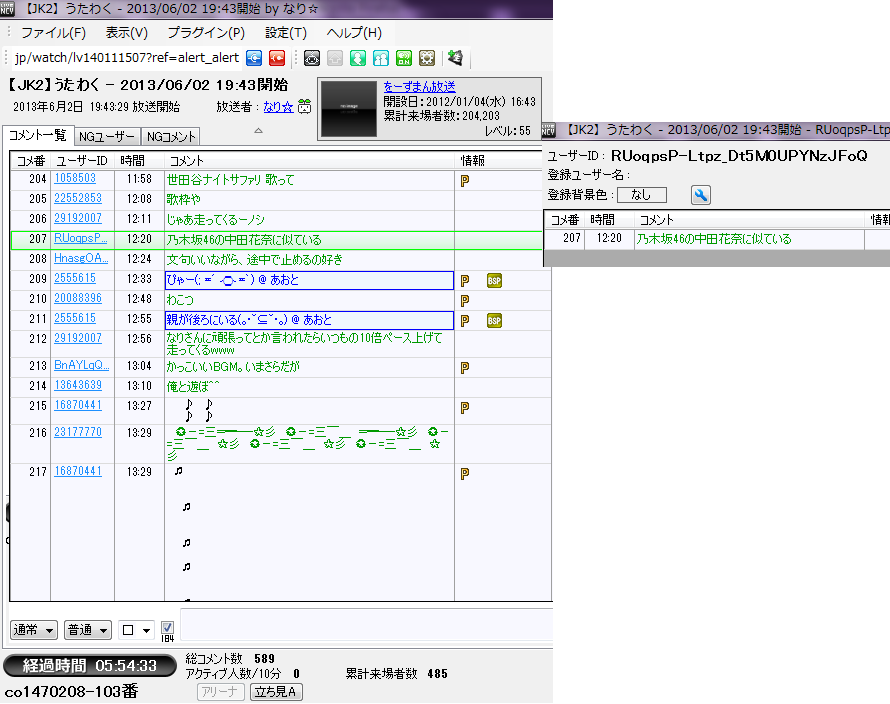890x704 pixels.
Task: Click the broadcaster face icon next to なり☆
Action: click(304, 106)
